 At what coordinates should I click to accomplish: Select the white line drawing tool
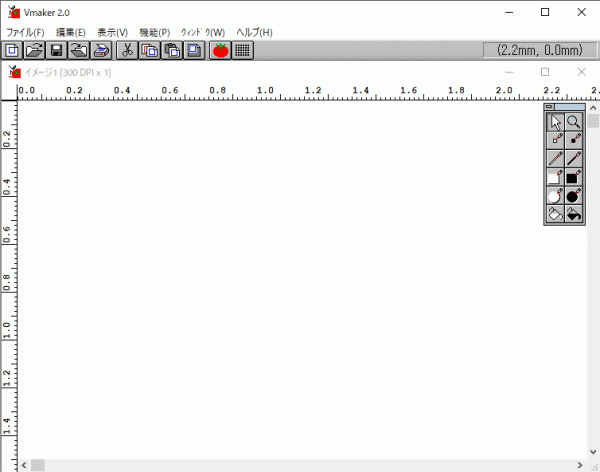556,159
